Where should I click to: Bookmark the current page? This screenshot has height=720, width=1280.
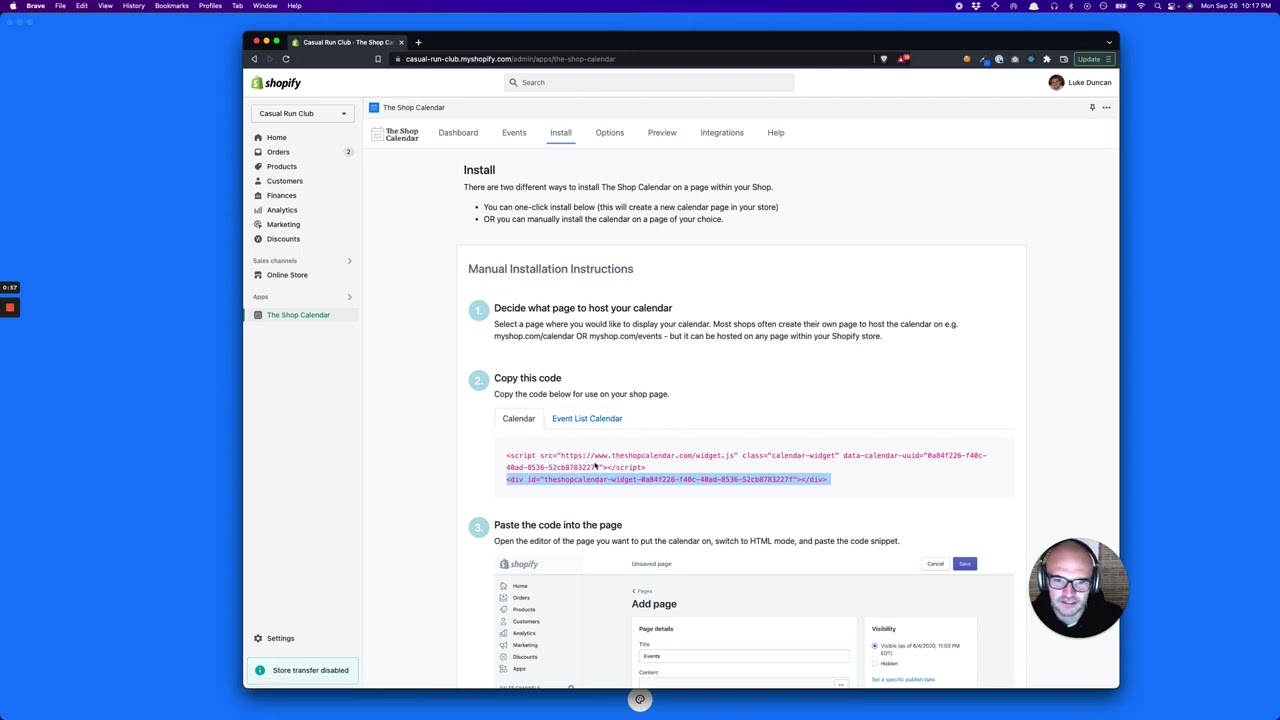click(377, 59)
